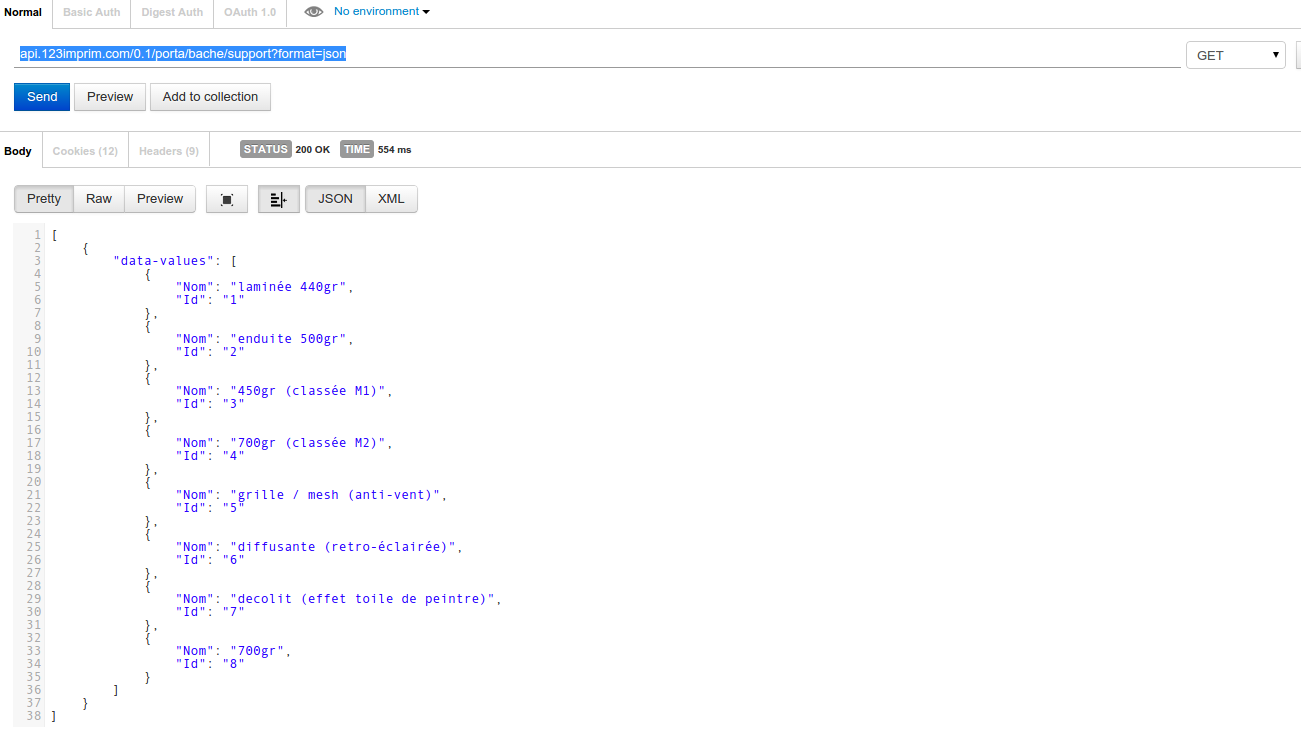Click the "diffusante (retro-éclairée)" line
1301x747 pixels.
point(319,547)
